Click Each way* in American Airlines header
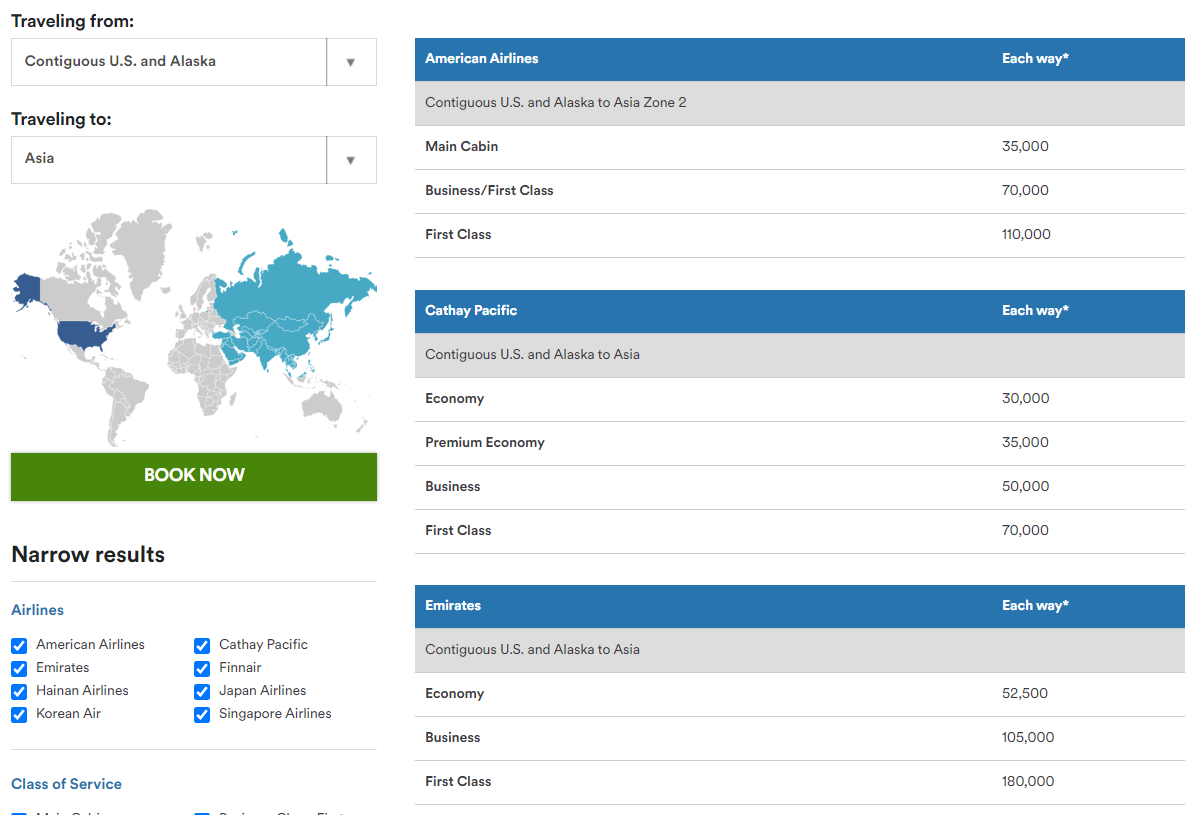Image resolution: width=1191 pixels, height=815 pixels. pyautogui.click(x=1035, y=59)
